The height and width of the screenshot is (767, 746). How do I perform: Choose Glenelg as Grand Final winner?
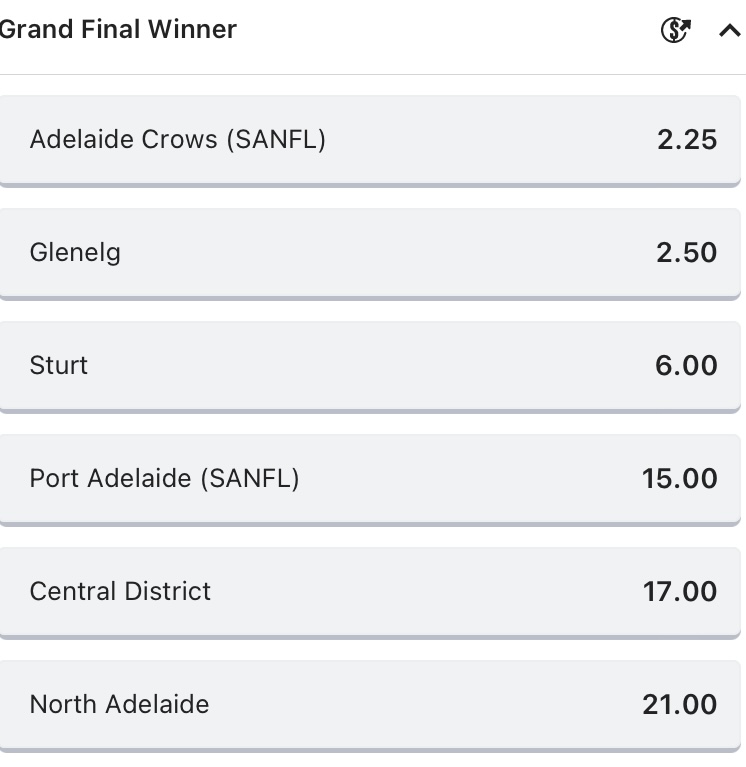[75, 252]
